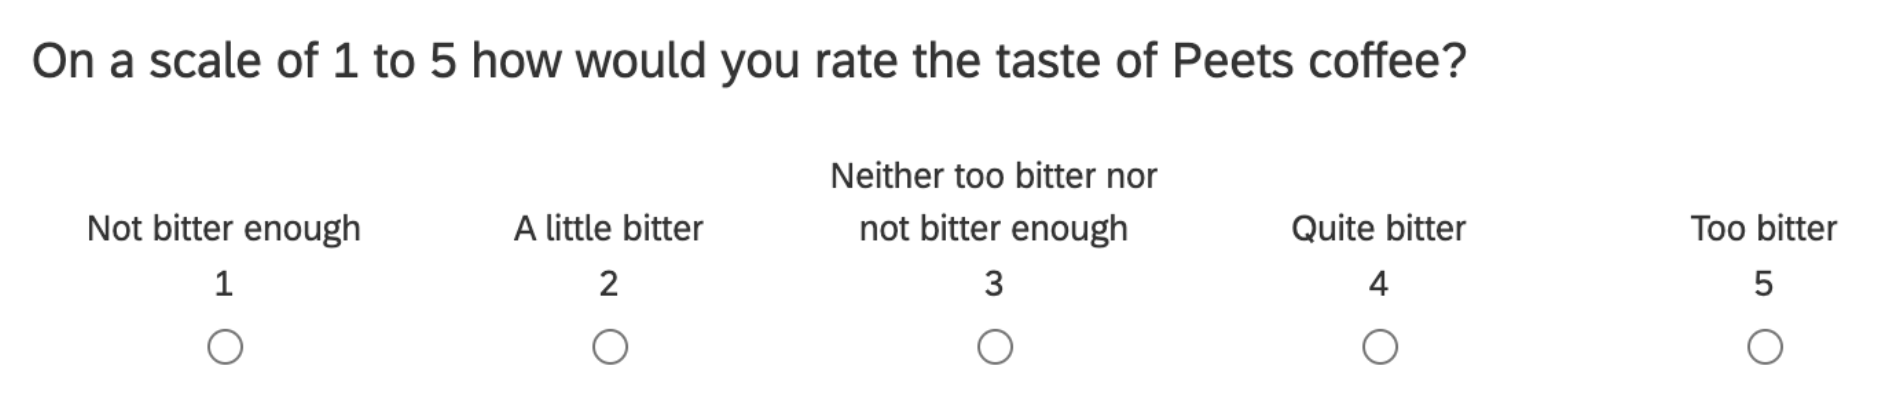The image size is (1890, 412).
Task: Click the number 4 scale label
Action: click(1379, 284)
